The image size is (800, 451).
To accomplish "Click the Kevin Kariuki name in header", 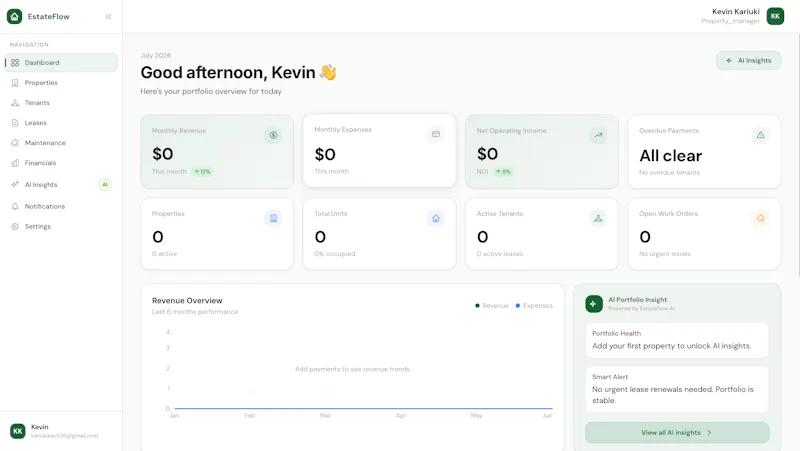I will (736, 11).
